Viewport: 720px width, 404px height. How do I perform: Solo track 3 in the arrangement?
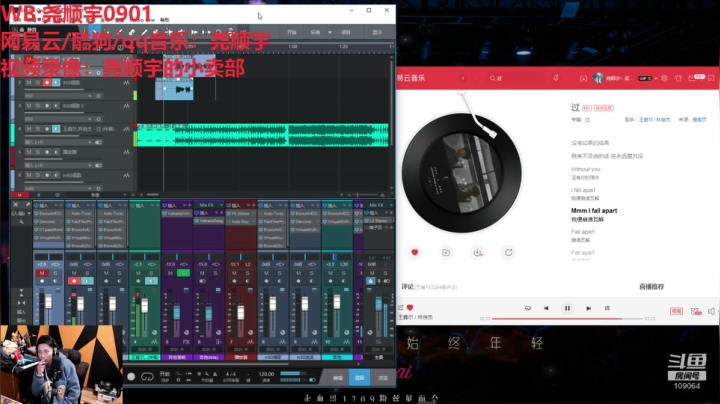point(37,106)
